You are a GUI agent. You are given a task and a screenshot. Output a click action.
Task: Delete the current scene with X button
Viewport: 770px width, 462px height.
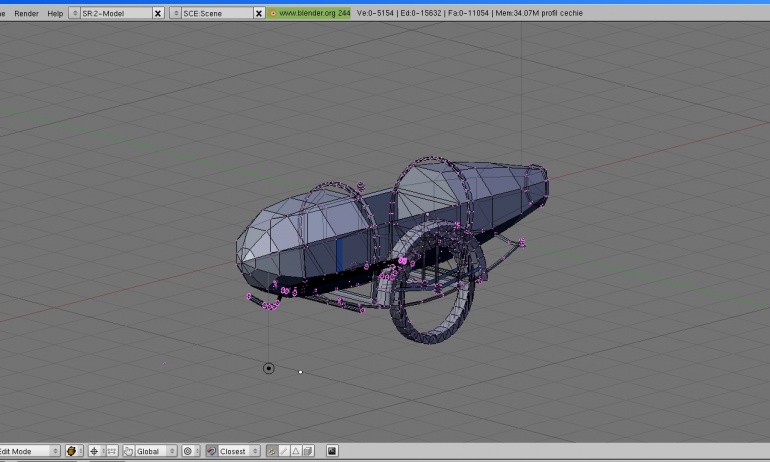pos(259,13)
